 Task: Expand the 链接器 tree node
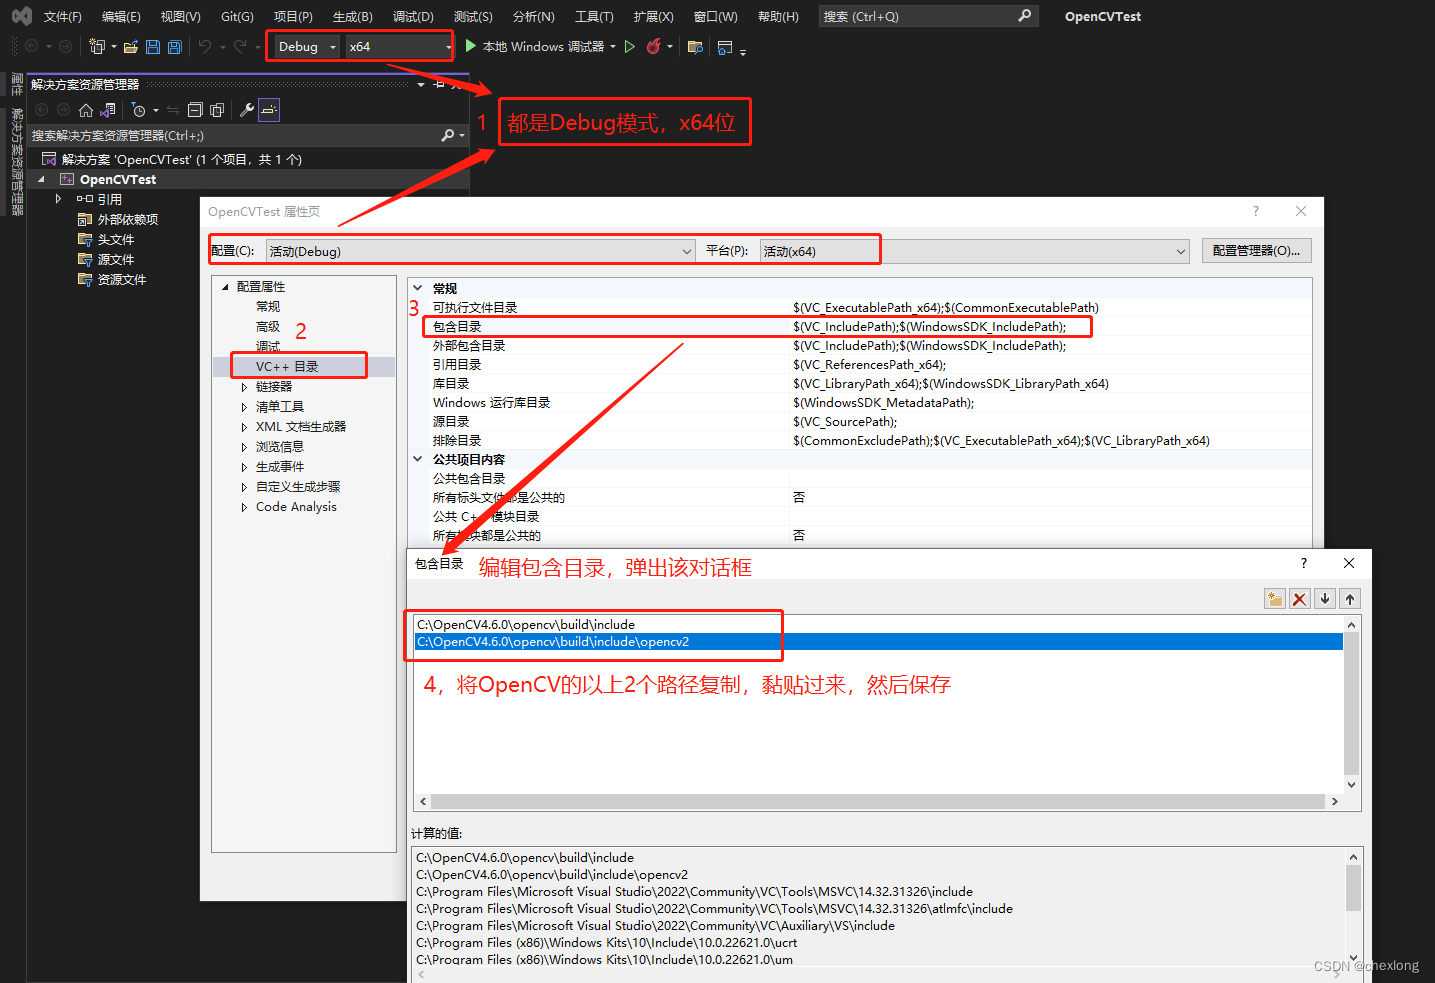point(244,387)
